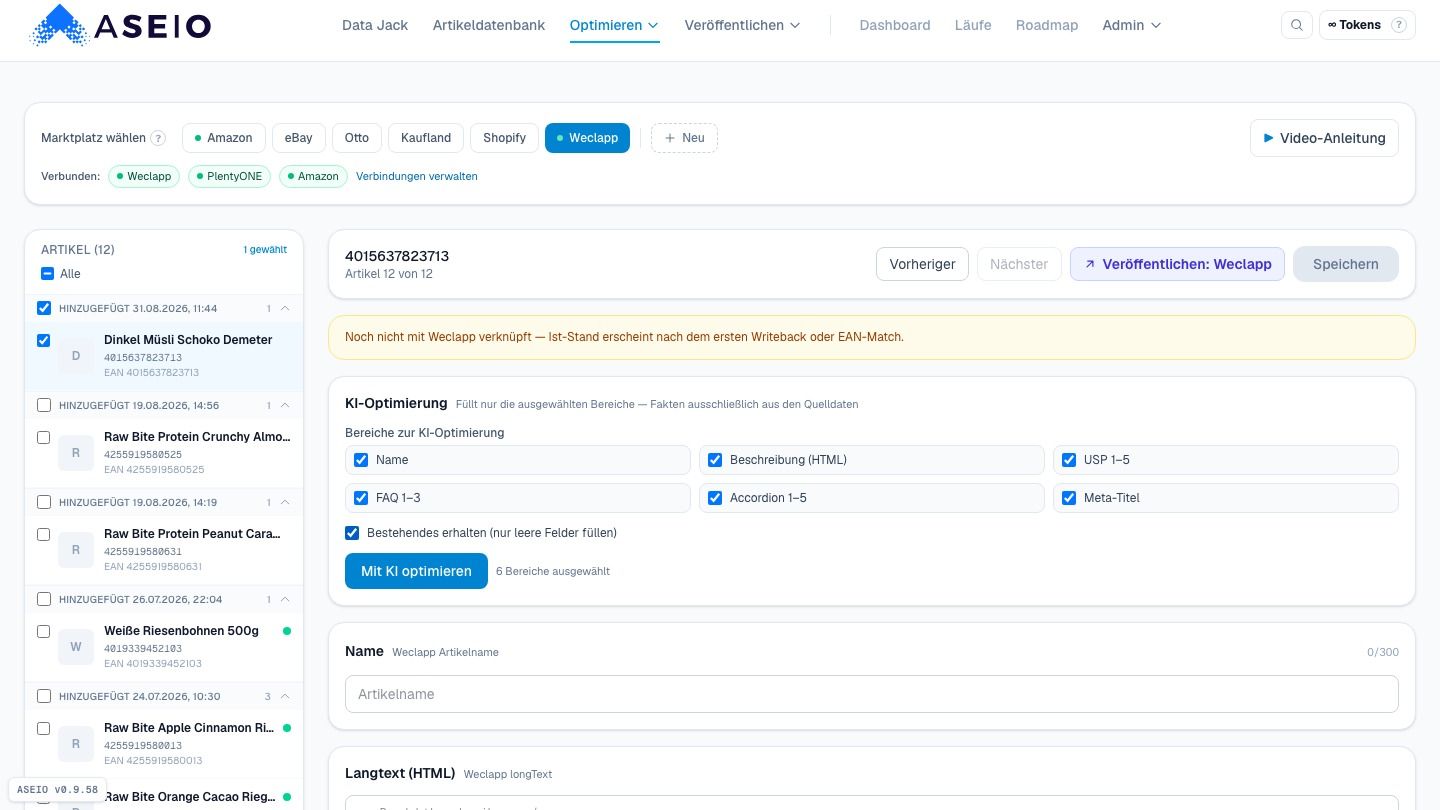The width and height of the screenshot is (1440, 810).
Task: Select the Amazon marketplace tab
Action: pyautogui.click(x=223, y=138)
